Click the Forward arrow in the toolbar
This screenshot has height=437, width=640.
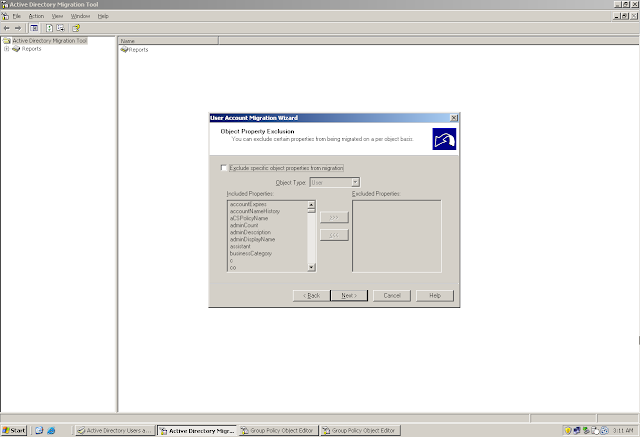click(x=18, y=28)
